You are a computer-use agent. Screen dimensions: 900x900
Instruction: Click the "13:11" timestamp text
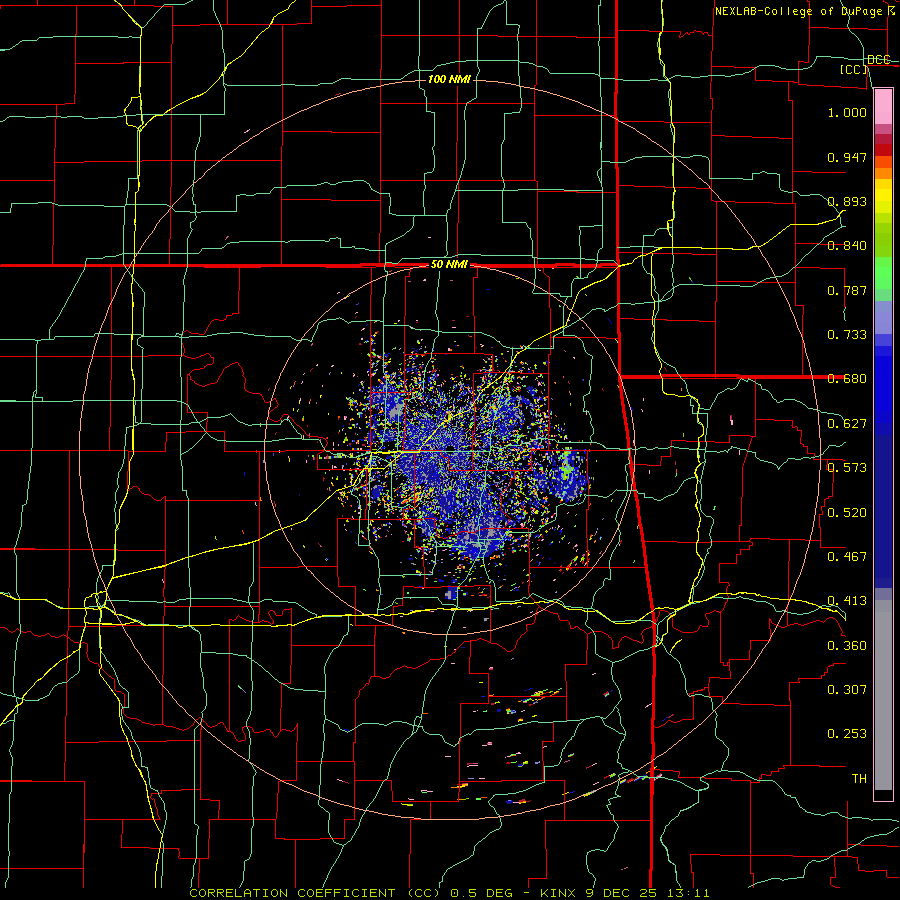(x=688, y=893)
